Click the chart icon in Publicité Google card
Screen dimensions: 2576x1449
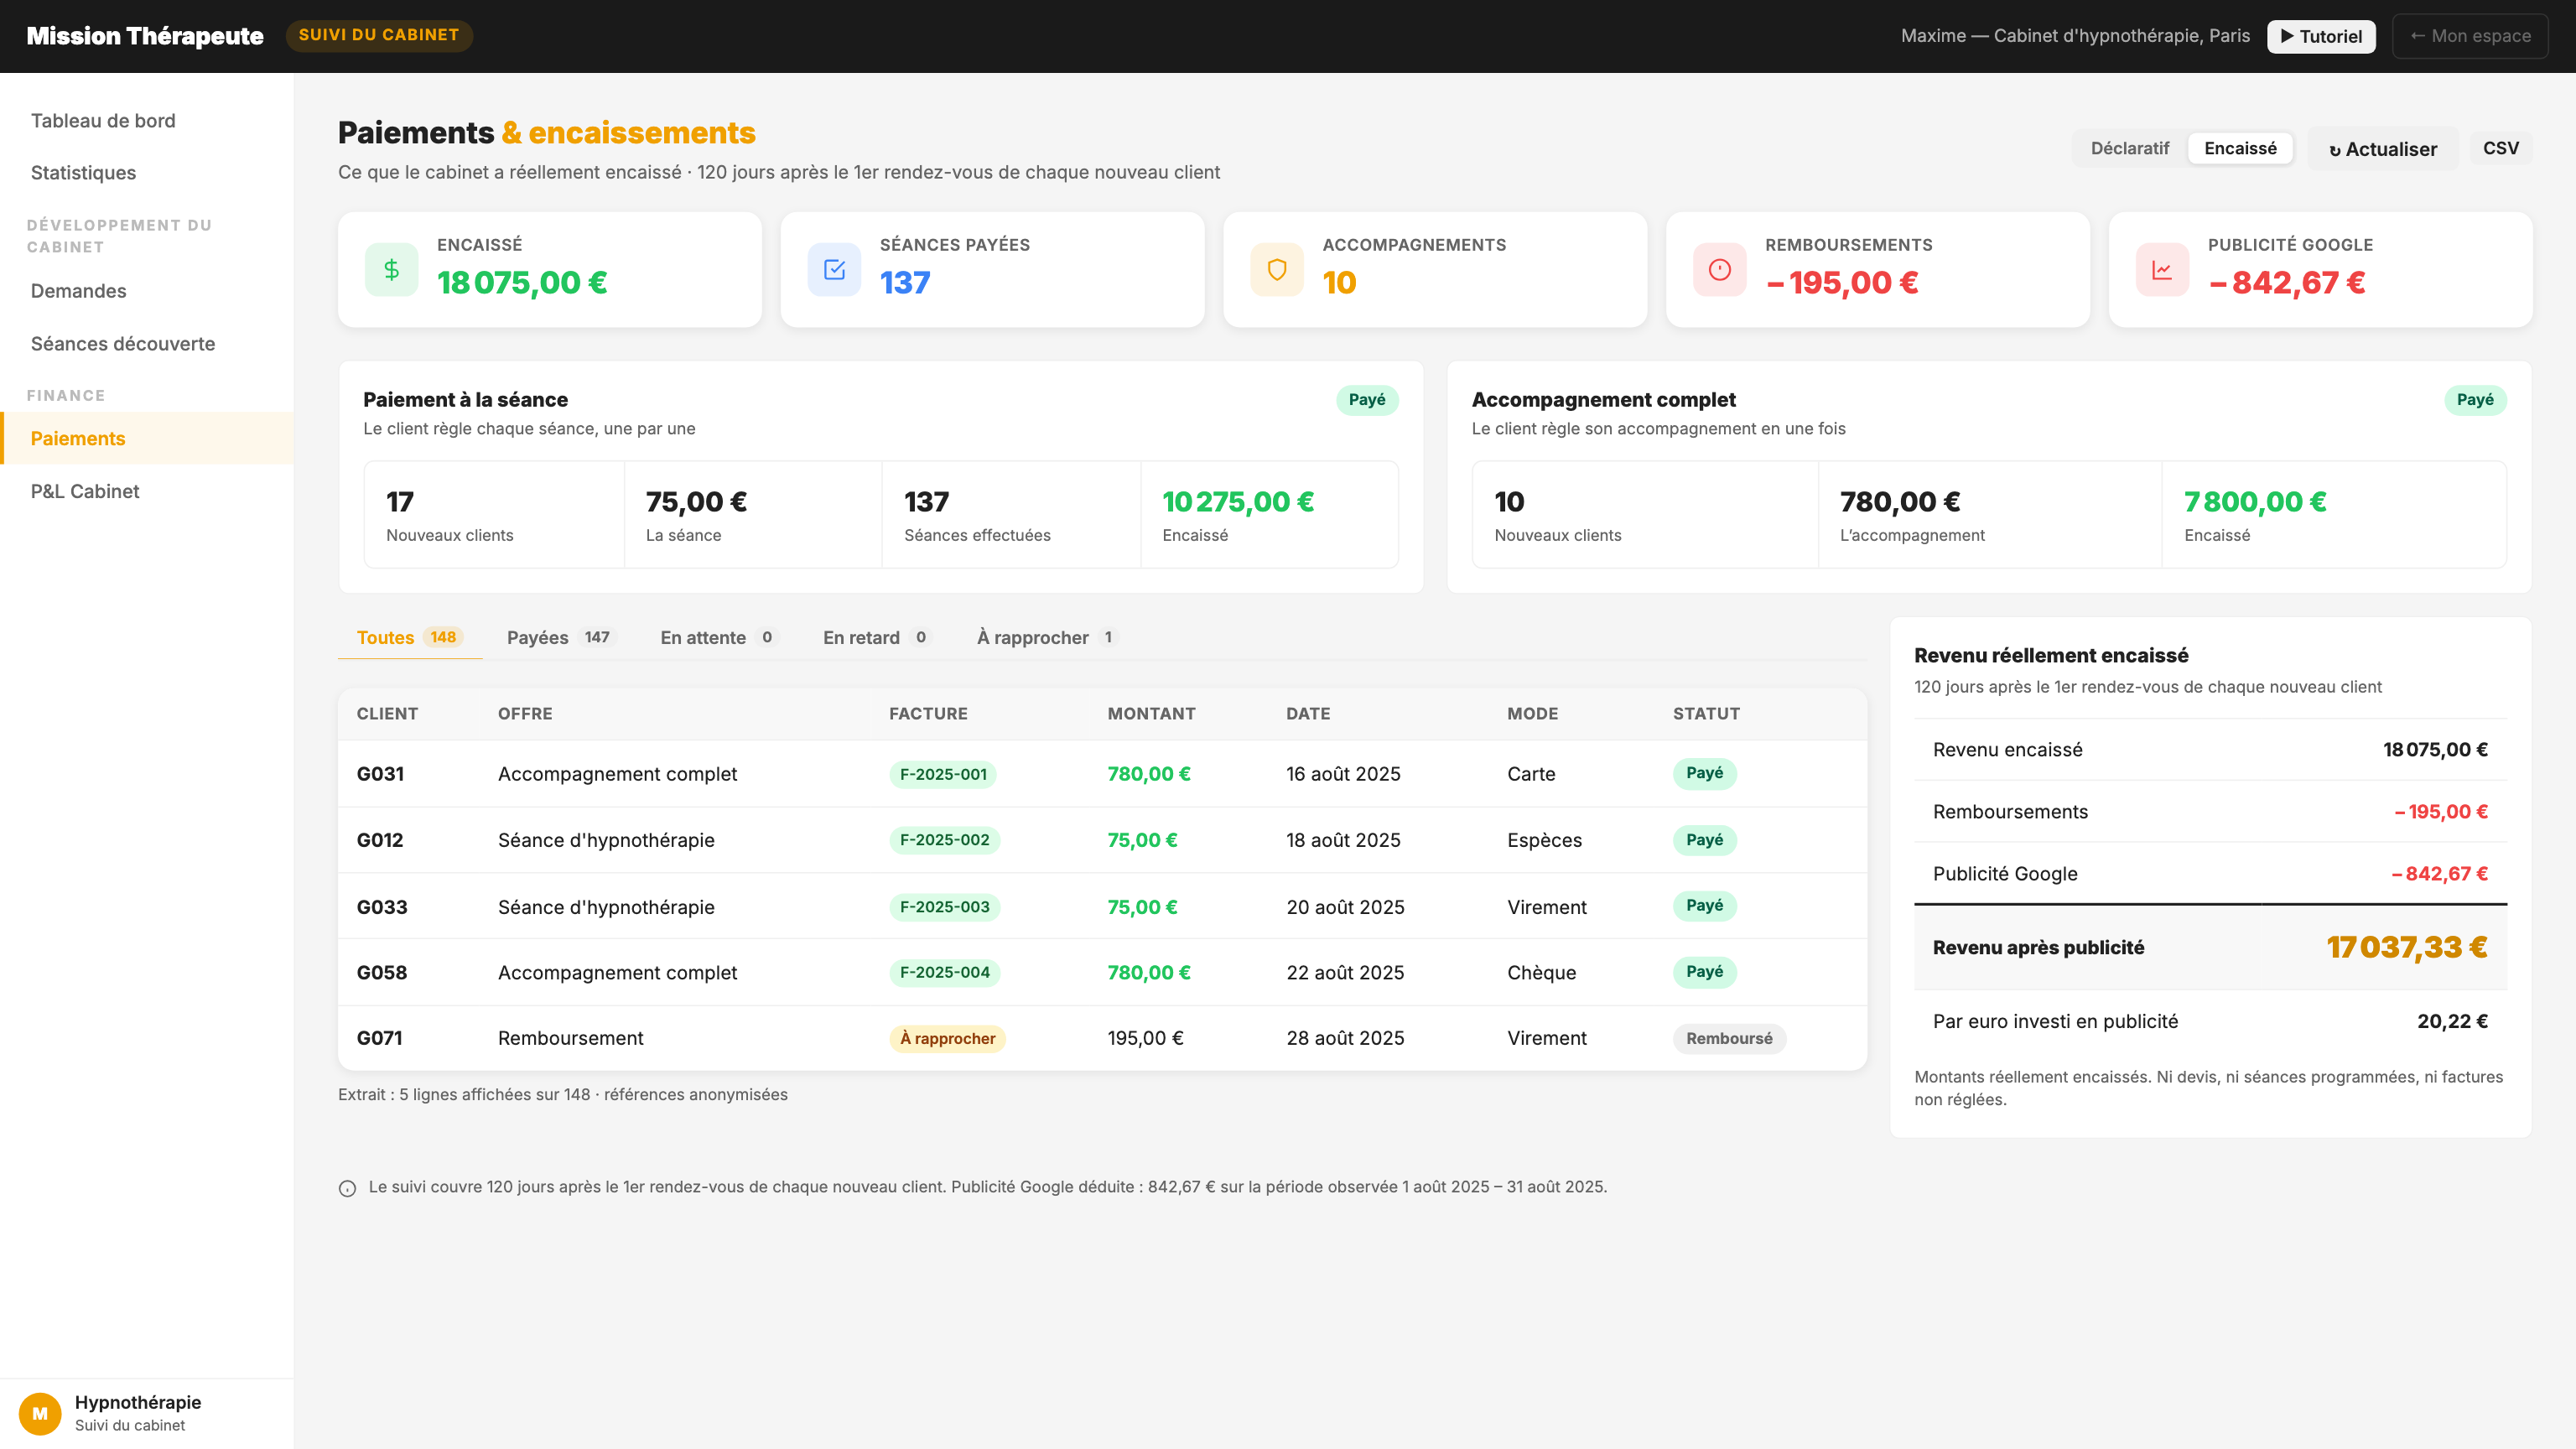click(2162, 269)
